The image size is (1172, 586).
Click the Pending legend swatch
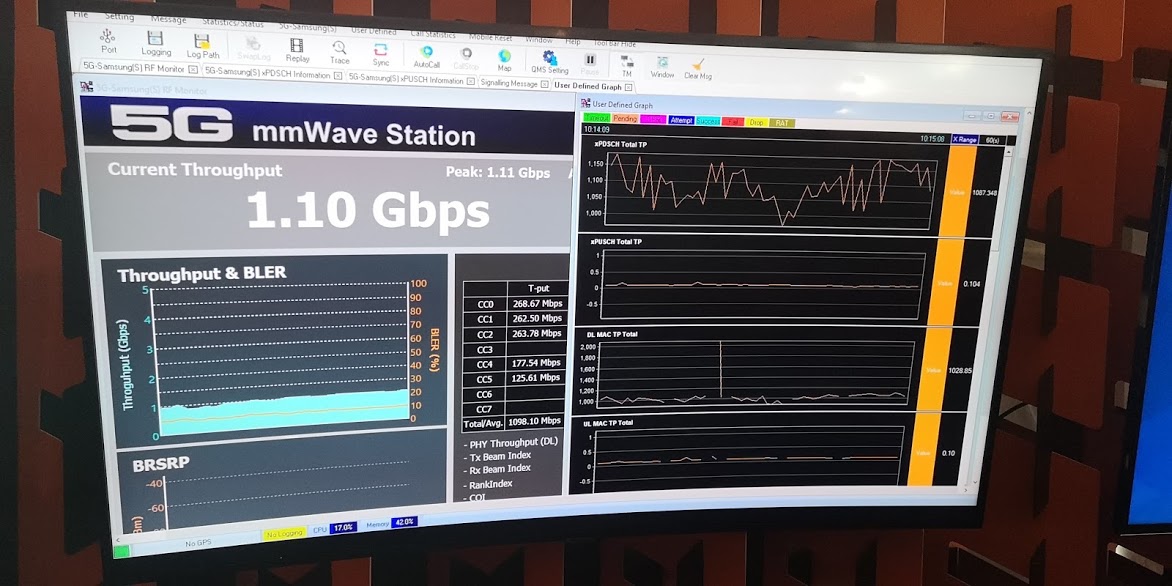[x=624, y=118]
